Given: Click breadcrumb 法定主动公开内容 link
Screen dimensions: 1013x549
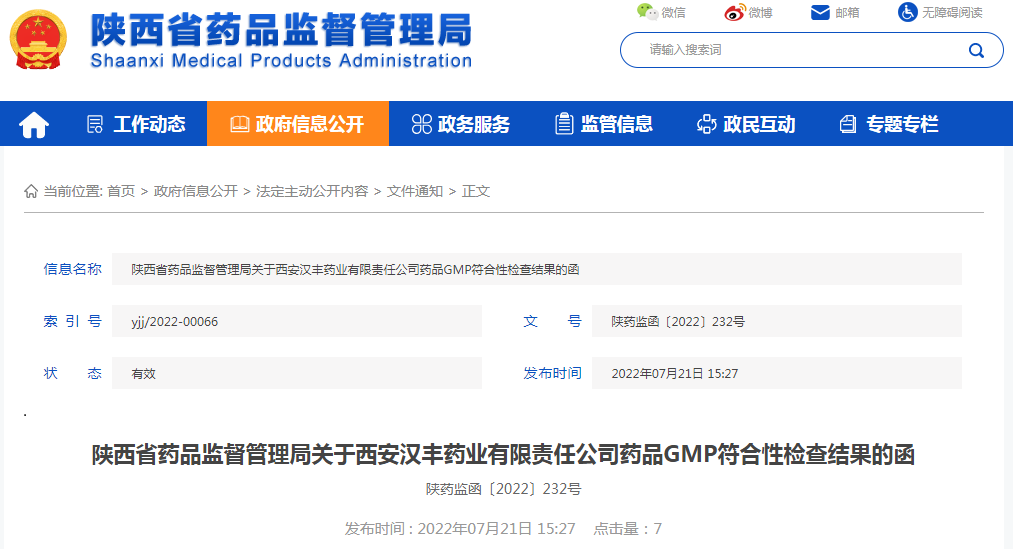Looking at the screenshot, I should (312, 191).
